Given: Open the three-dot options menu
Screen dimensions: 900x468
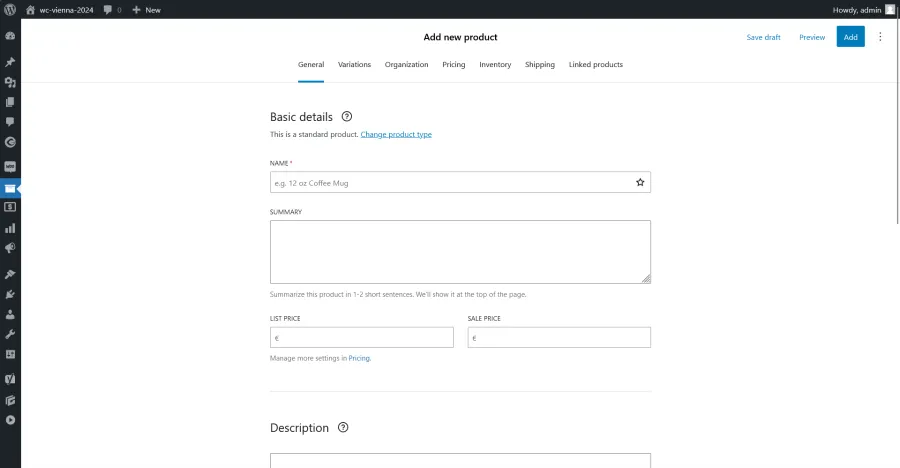Looking at the screenshot, I should click(x=880, y=37).
